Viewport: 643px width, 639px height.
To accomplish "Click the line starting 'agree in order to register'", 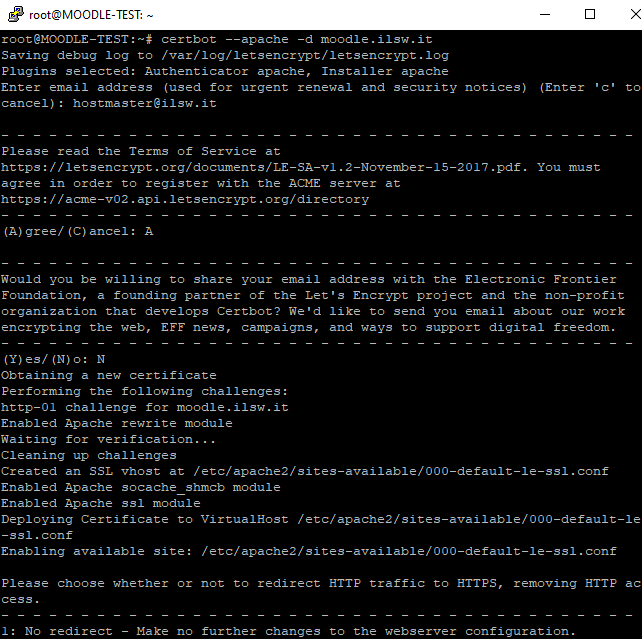I will coord(201,183).
